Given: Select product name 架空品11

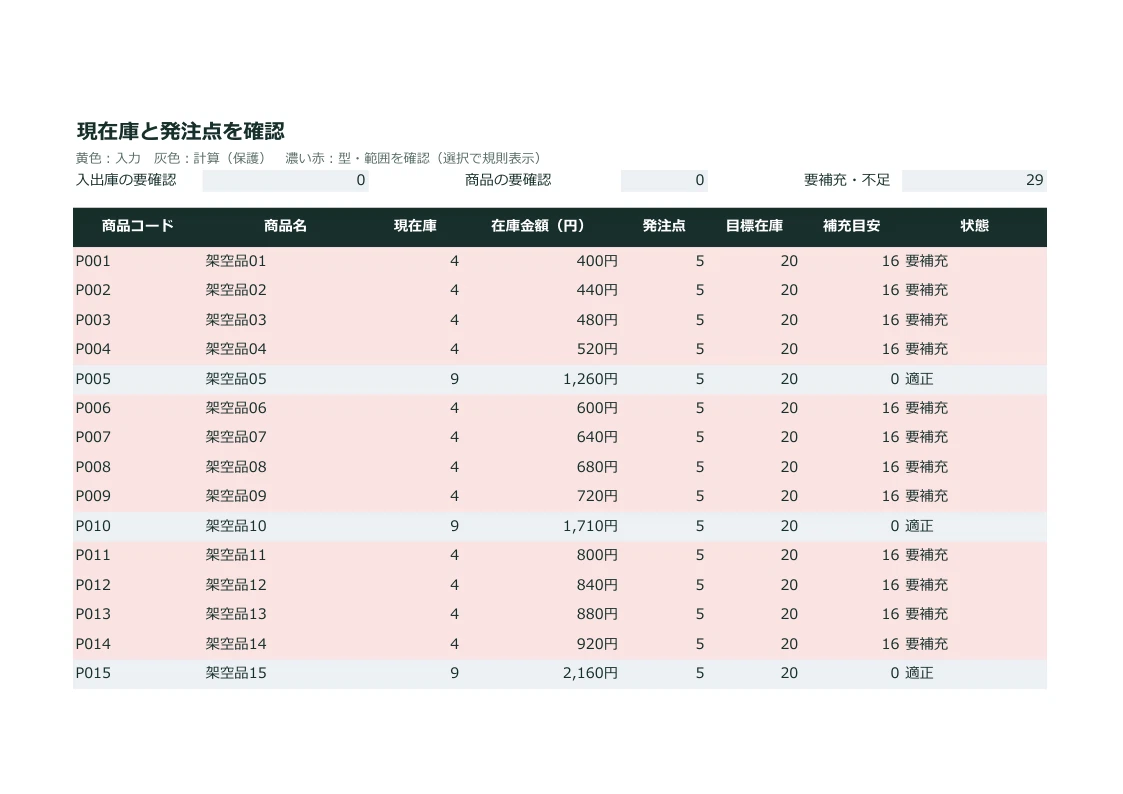Looking at the screenshot, I should point(236,556).
